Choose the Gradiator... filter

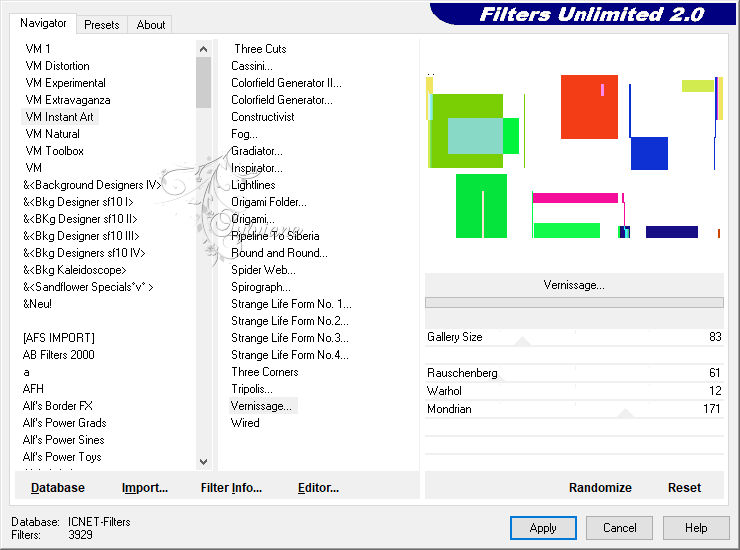coord(257,151)
